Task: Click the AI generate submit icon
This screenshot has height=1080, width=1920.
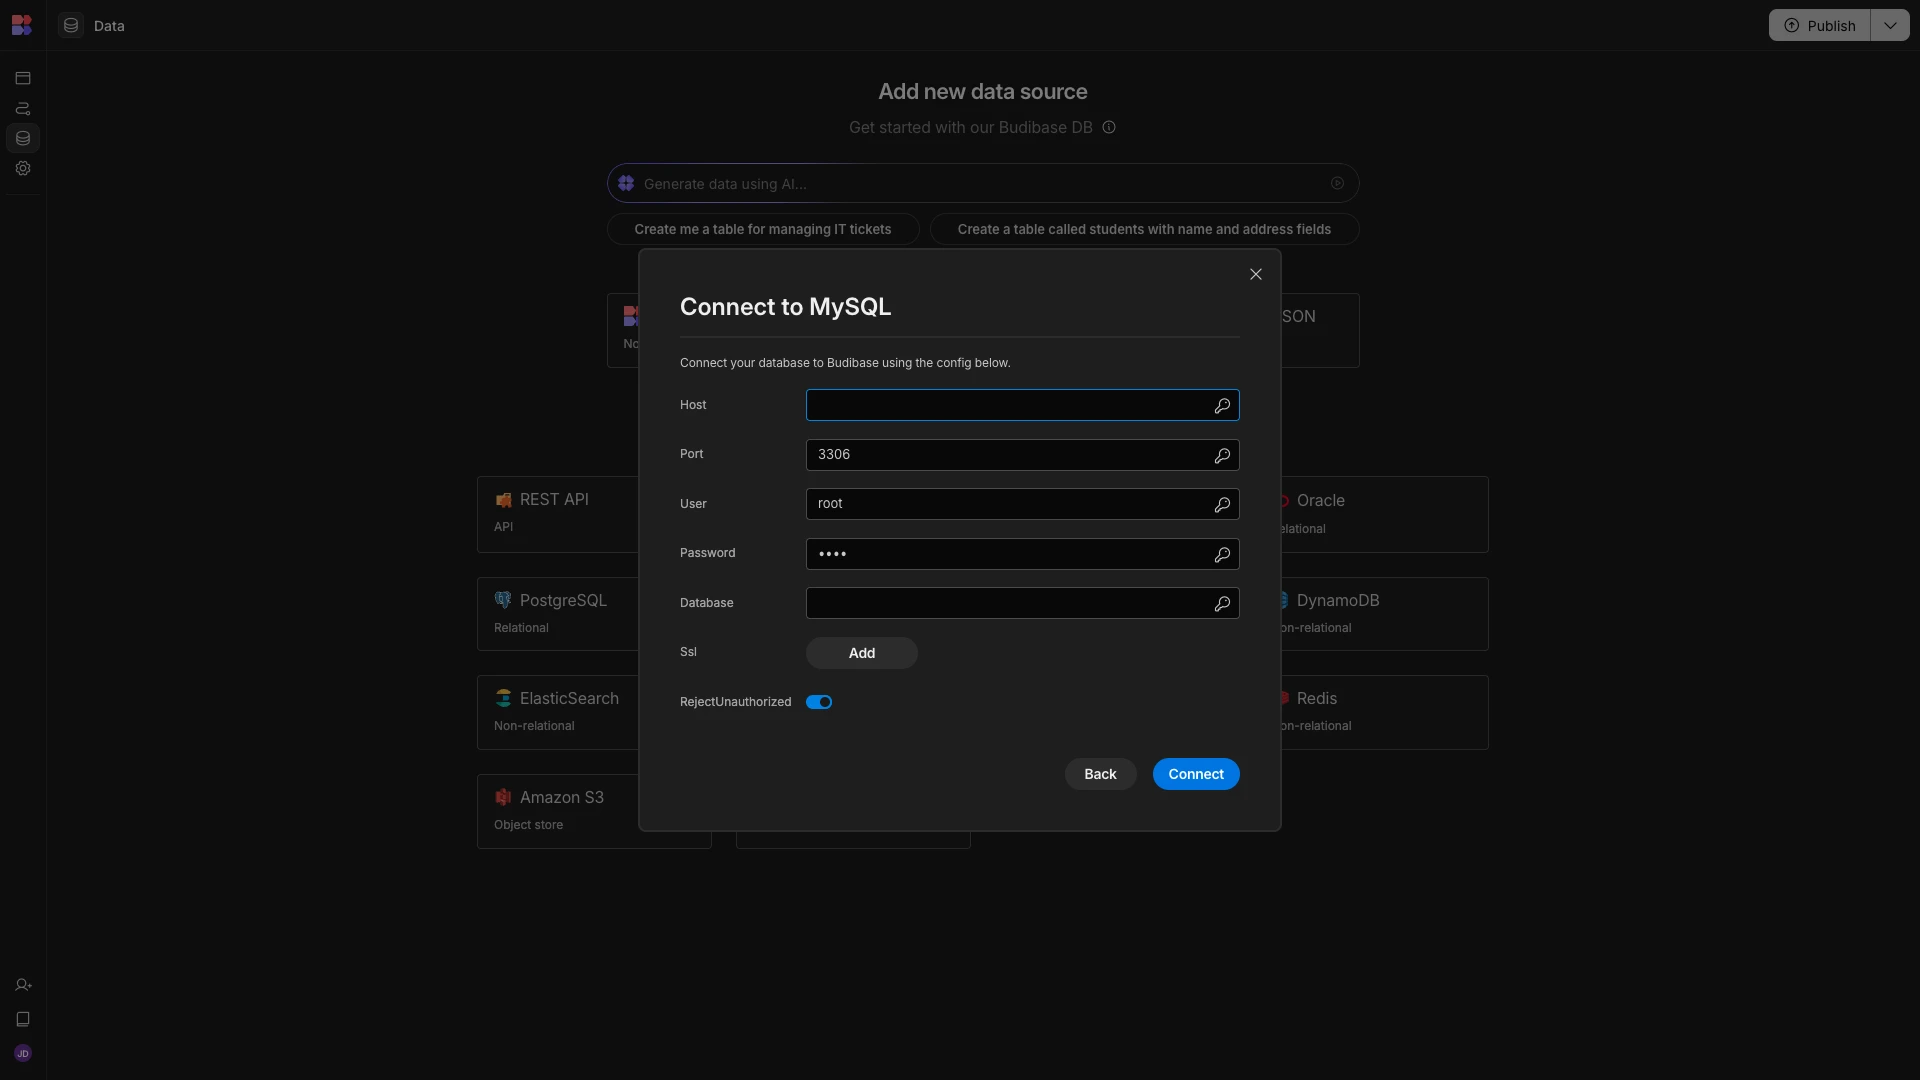Action: (1337, 183)
